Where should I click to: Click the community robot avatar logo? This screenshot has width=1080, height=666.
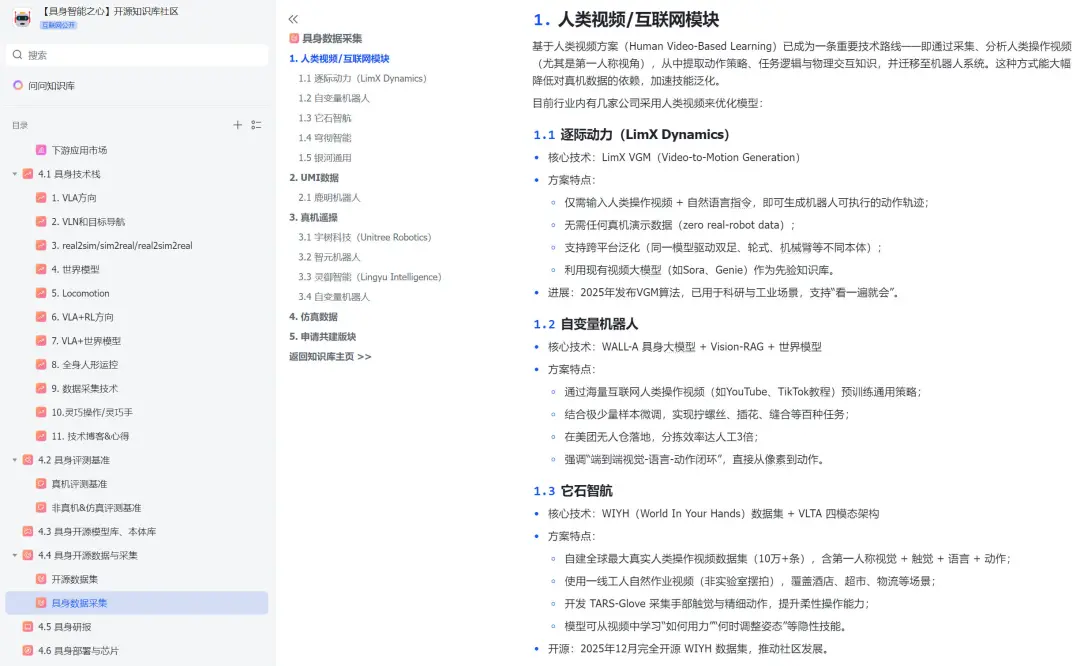(x=22, y=18)
